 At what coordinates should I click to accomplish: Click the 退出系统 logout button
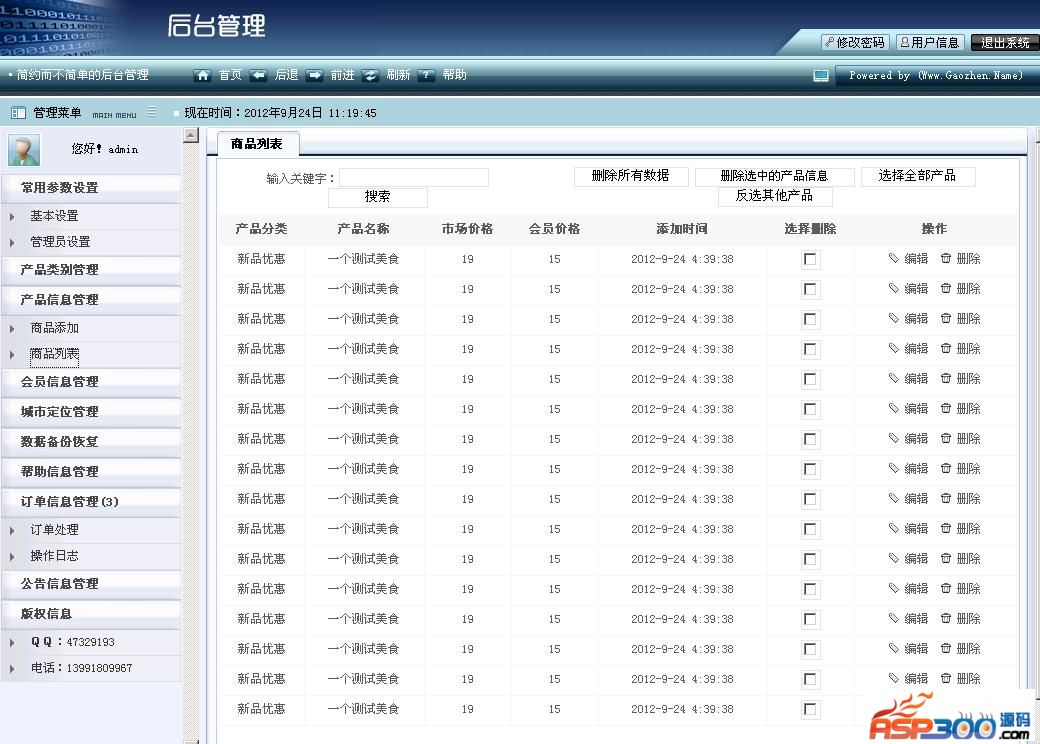tap(1004, 42)
